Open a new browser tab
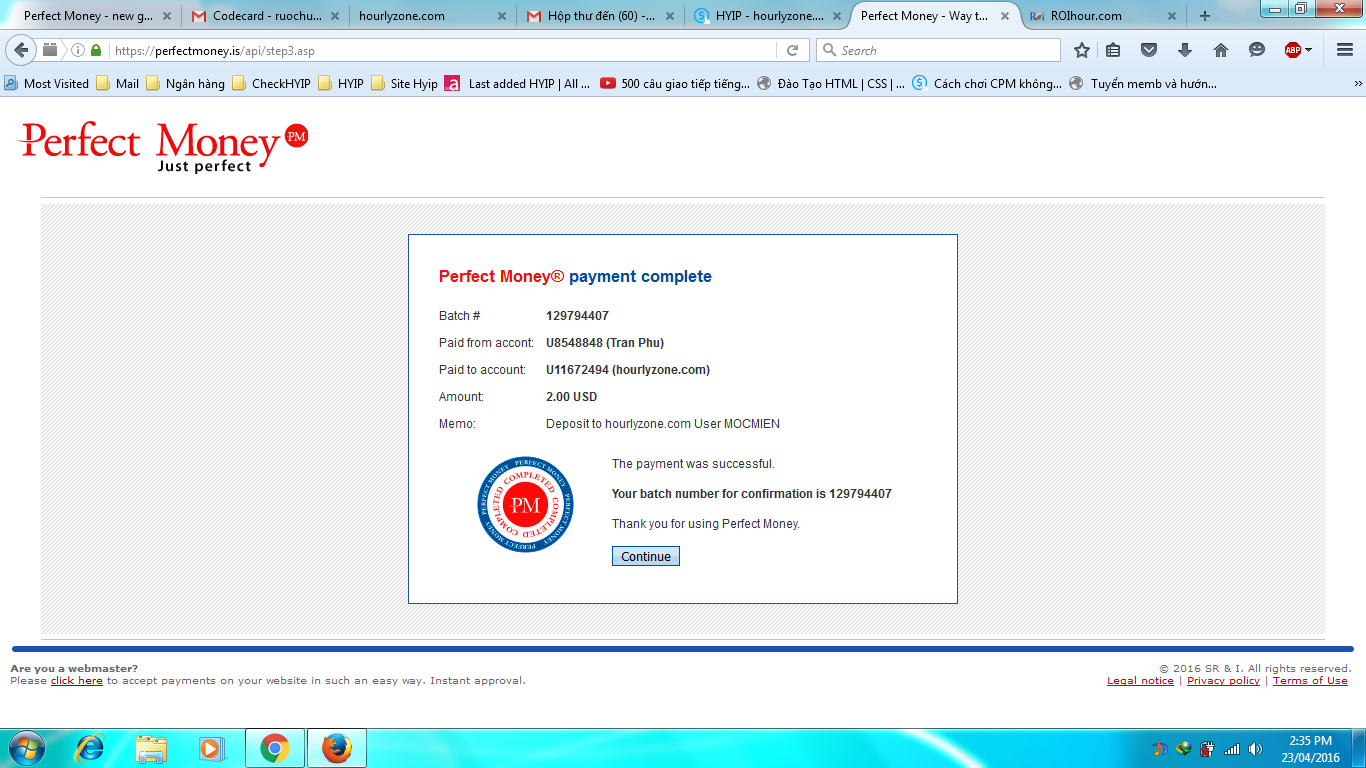Screen dimensions: 1366x768 click(x=1205, y=16)
